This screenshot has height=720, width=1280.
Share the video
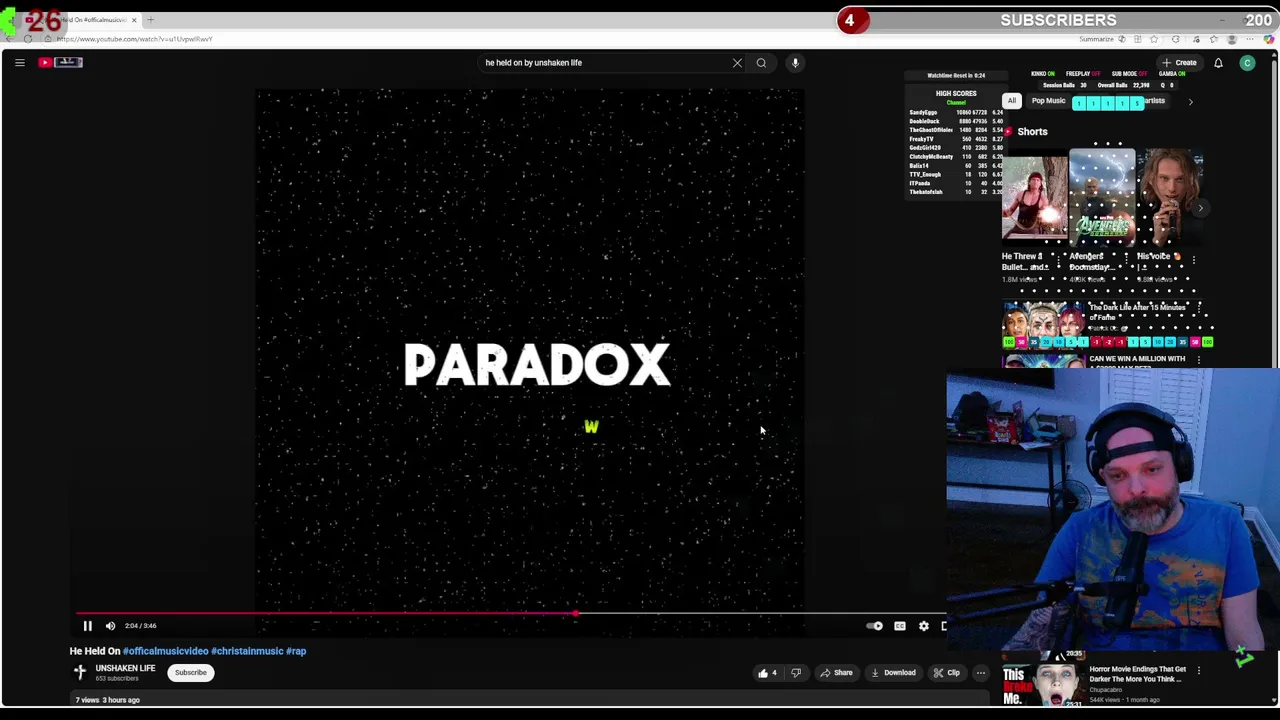click(836, 673)
